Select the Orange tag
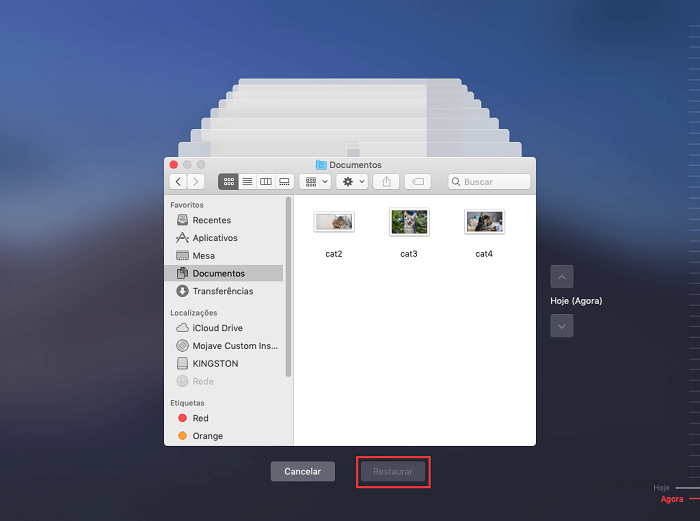Viewport: 700px width, 521px height. [224, 436]
